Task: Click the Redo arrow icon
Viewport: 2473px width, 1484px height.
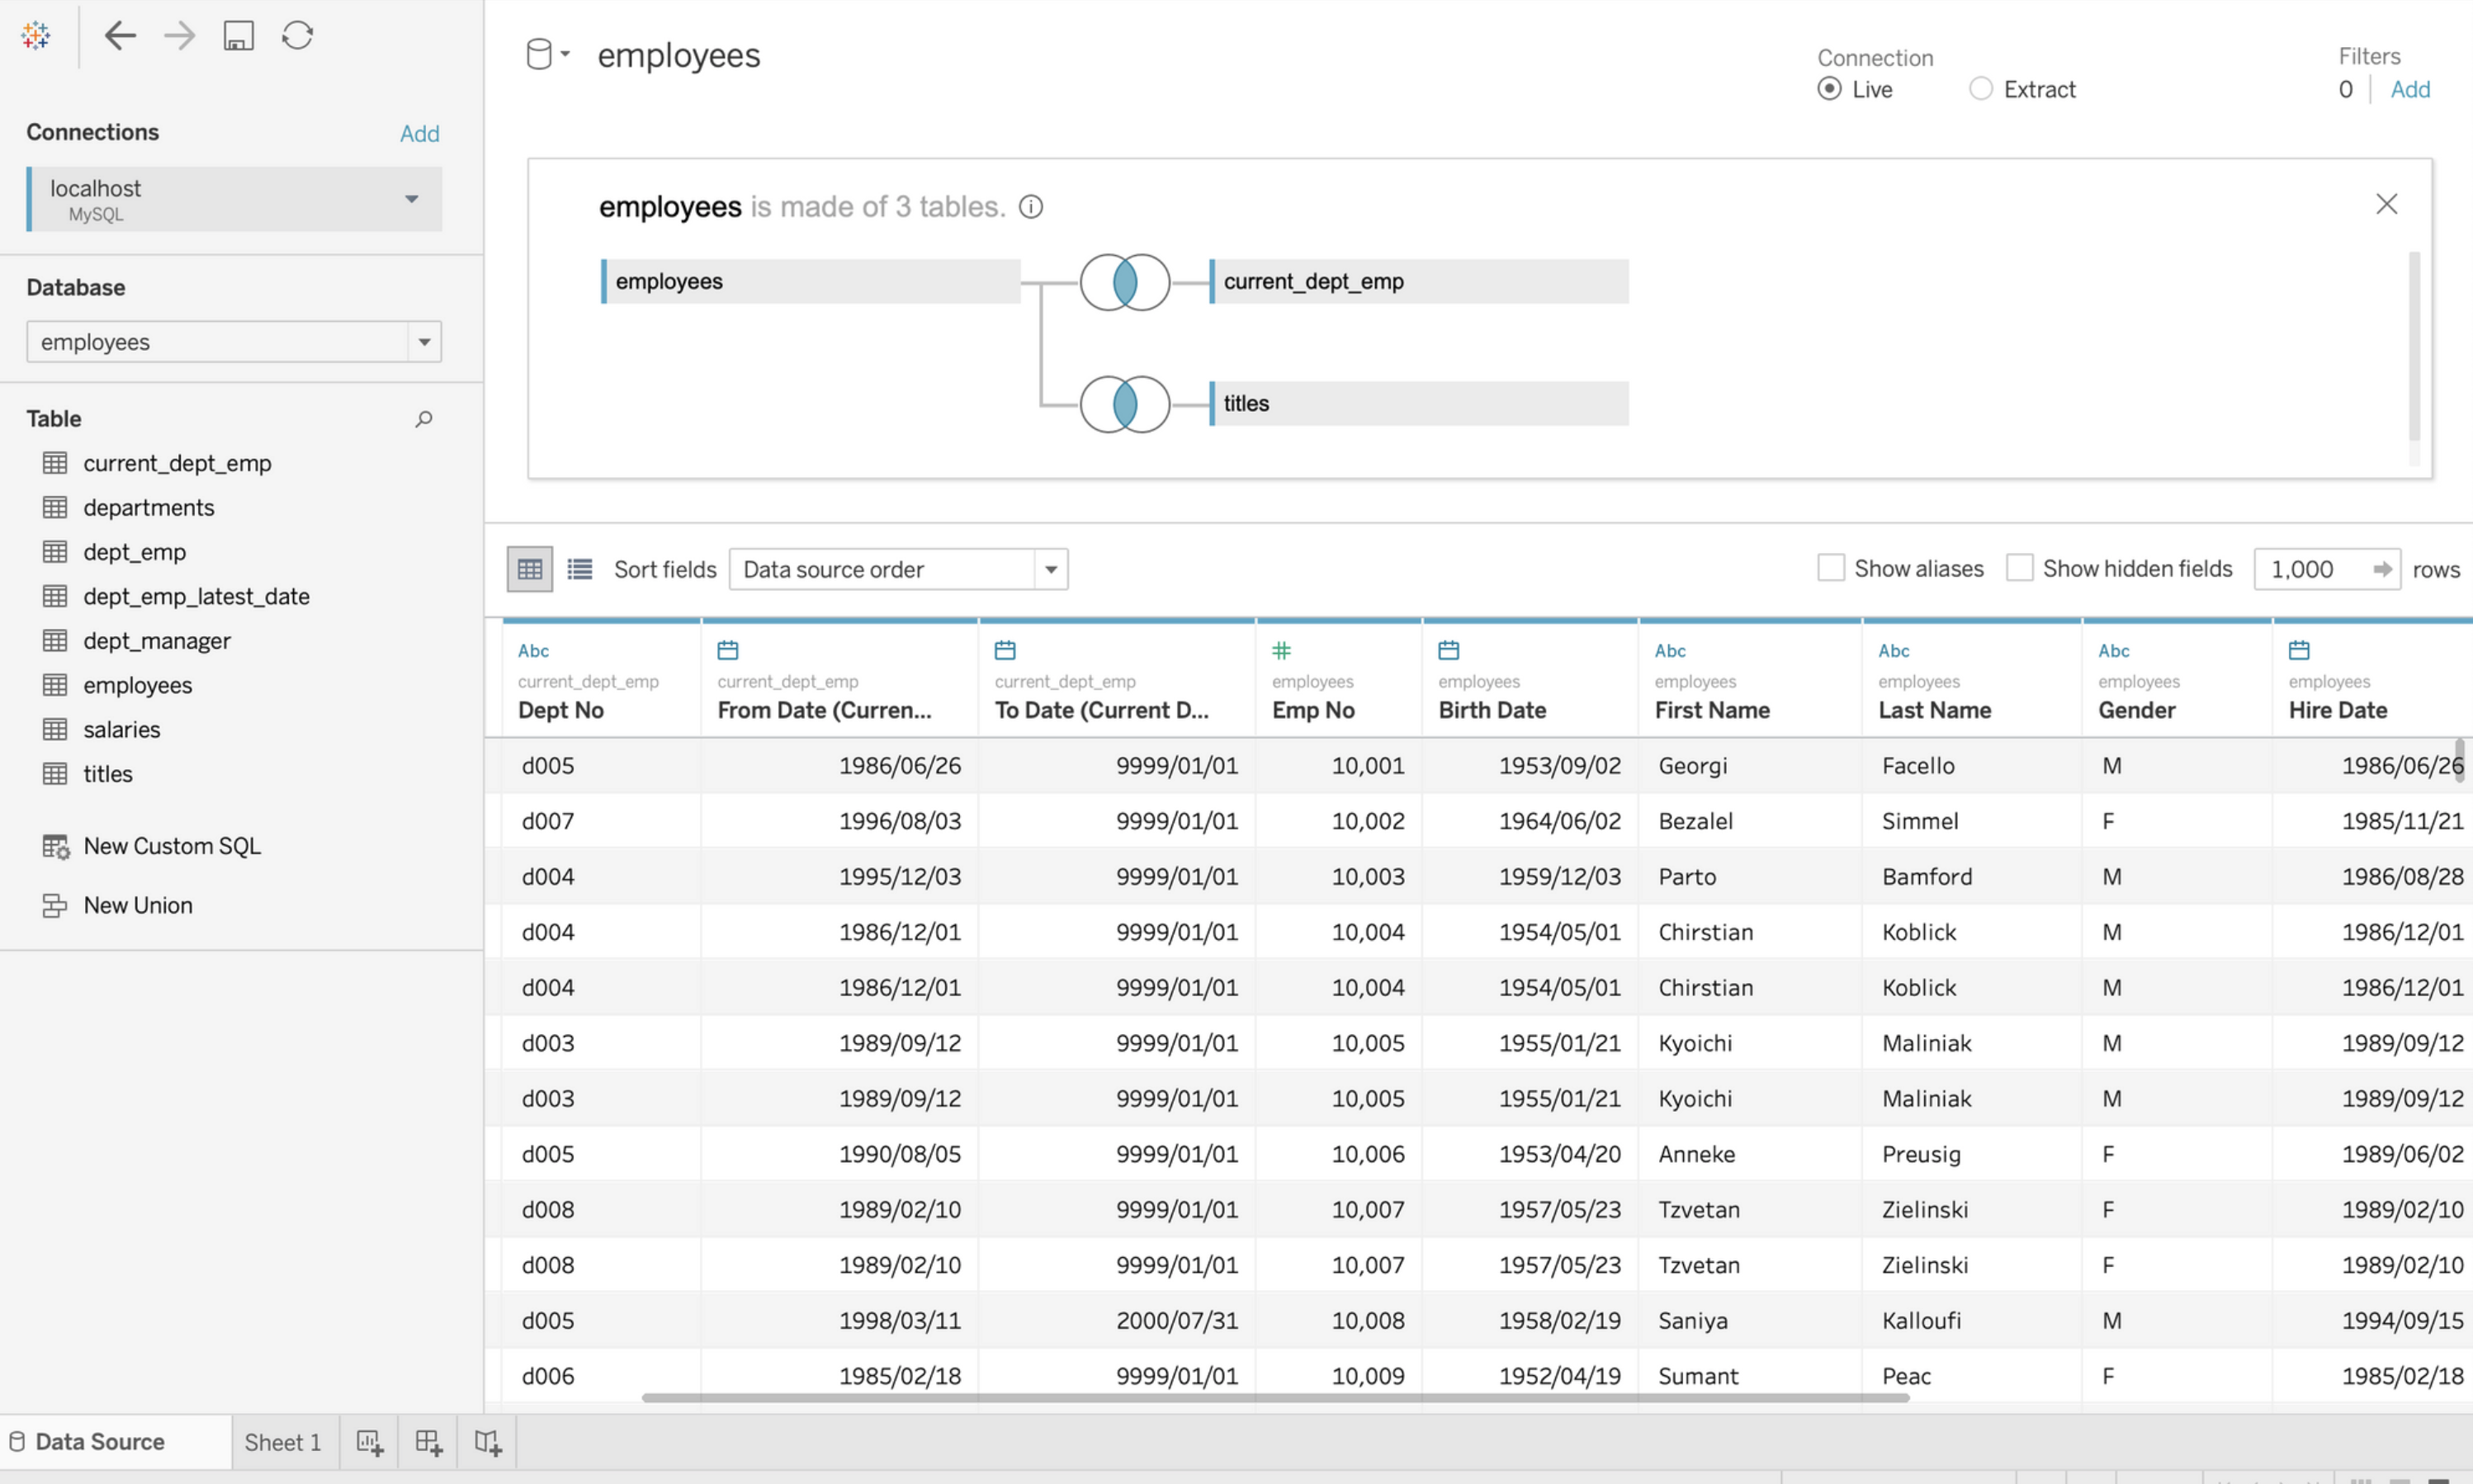Action: click(179, 35)
